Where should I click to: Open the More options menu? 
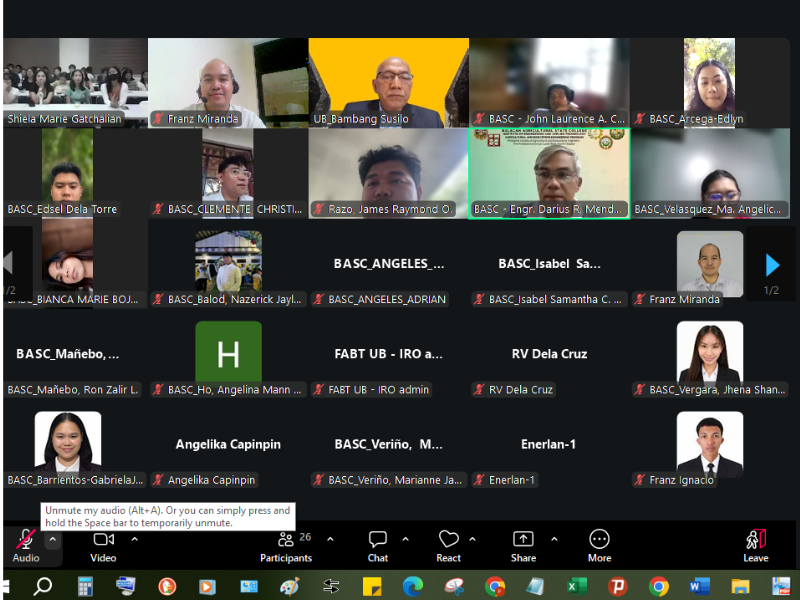click(x=599, y=546)
